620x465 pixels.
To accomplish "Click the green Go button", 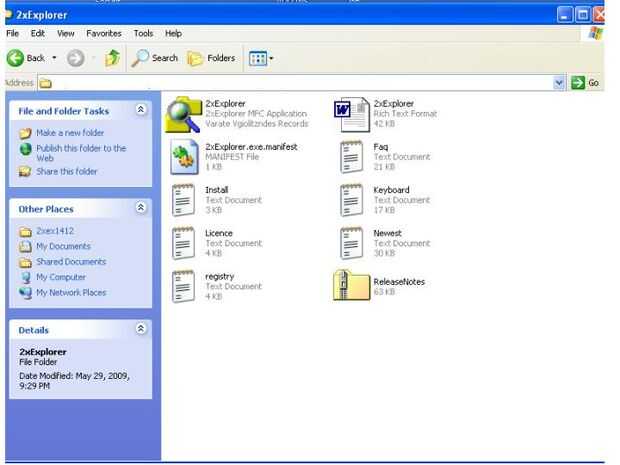I will pos(585,83).
